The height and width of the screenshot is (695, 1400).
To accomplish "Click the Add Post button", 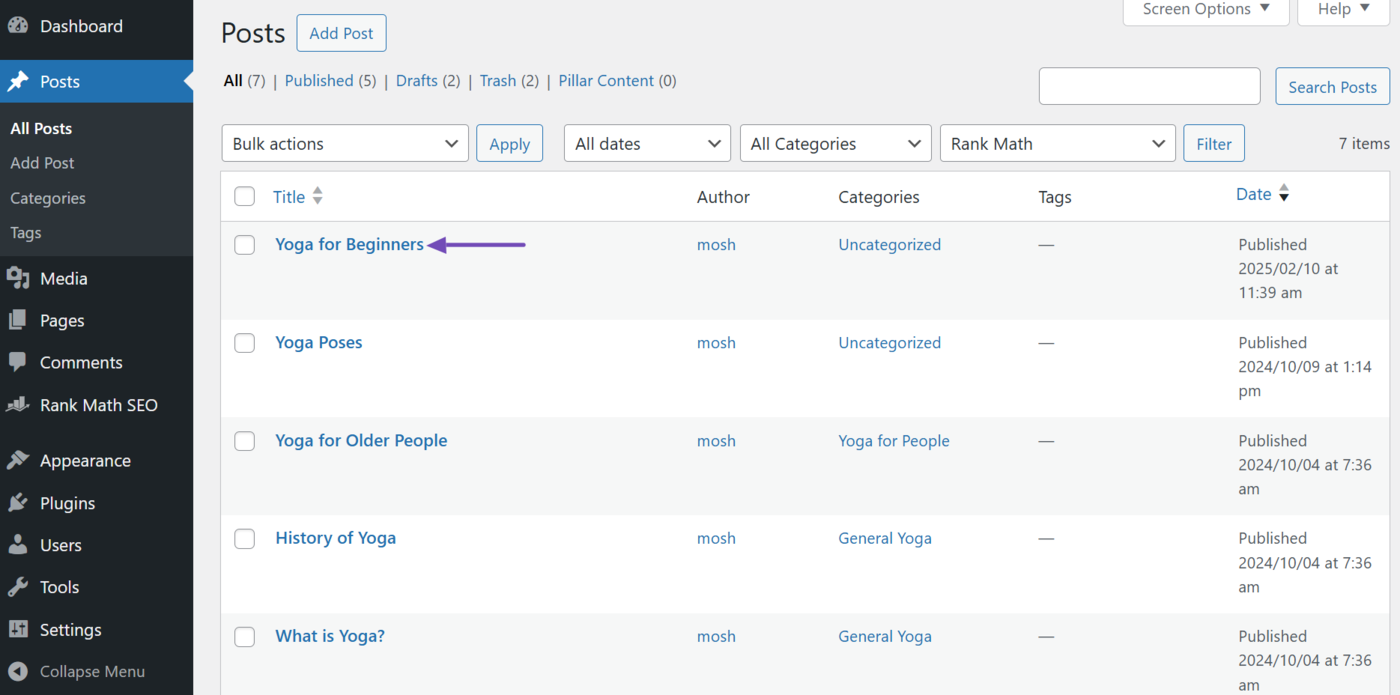I will [x=341, y=33].
